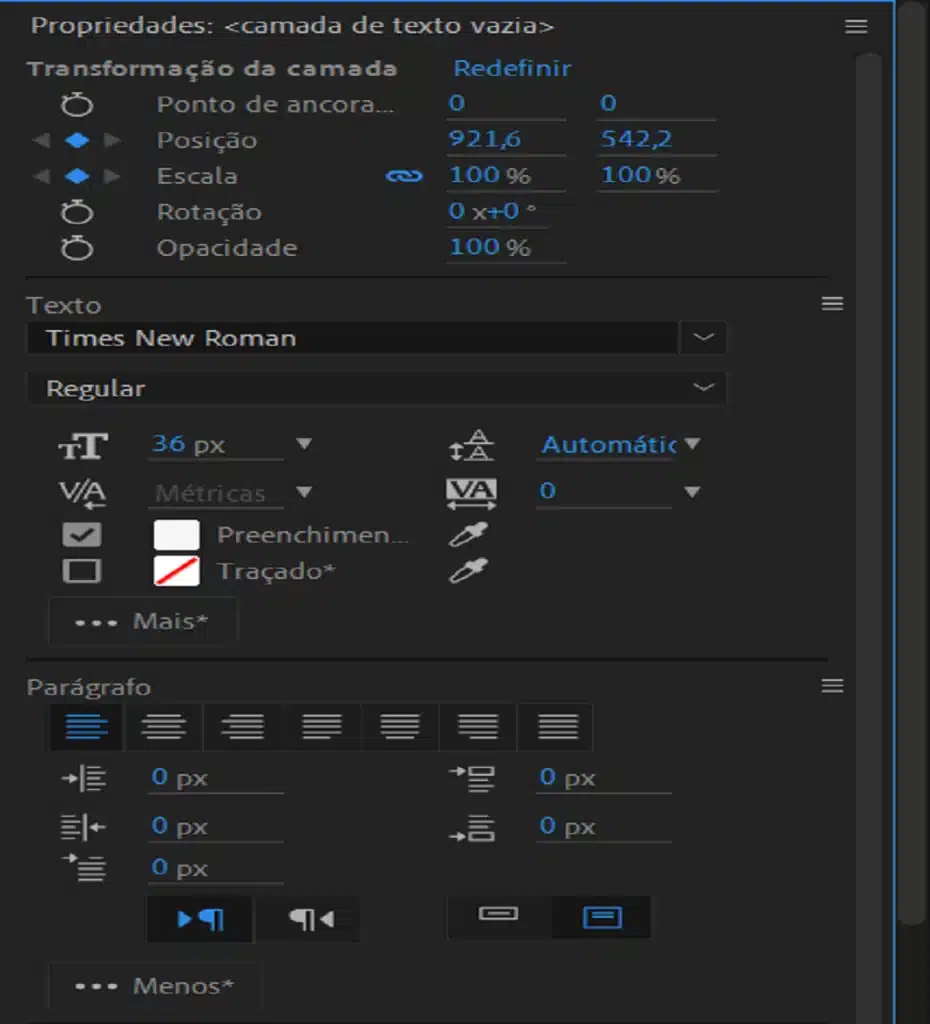
Task: Click the white Preenchimento color swatch
Action: (x=176, y=535)
